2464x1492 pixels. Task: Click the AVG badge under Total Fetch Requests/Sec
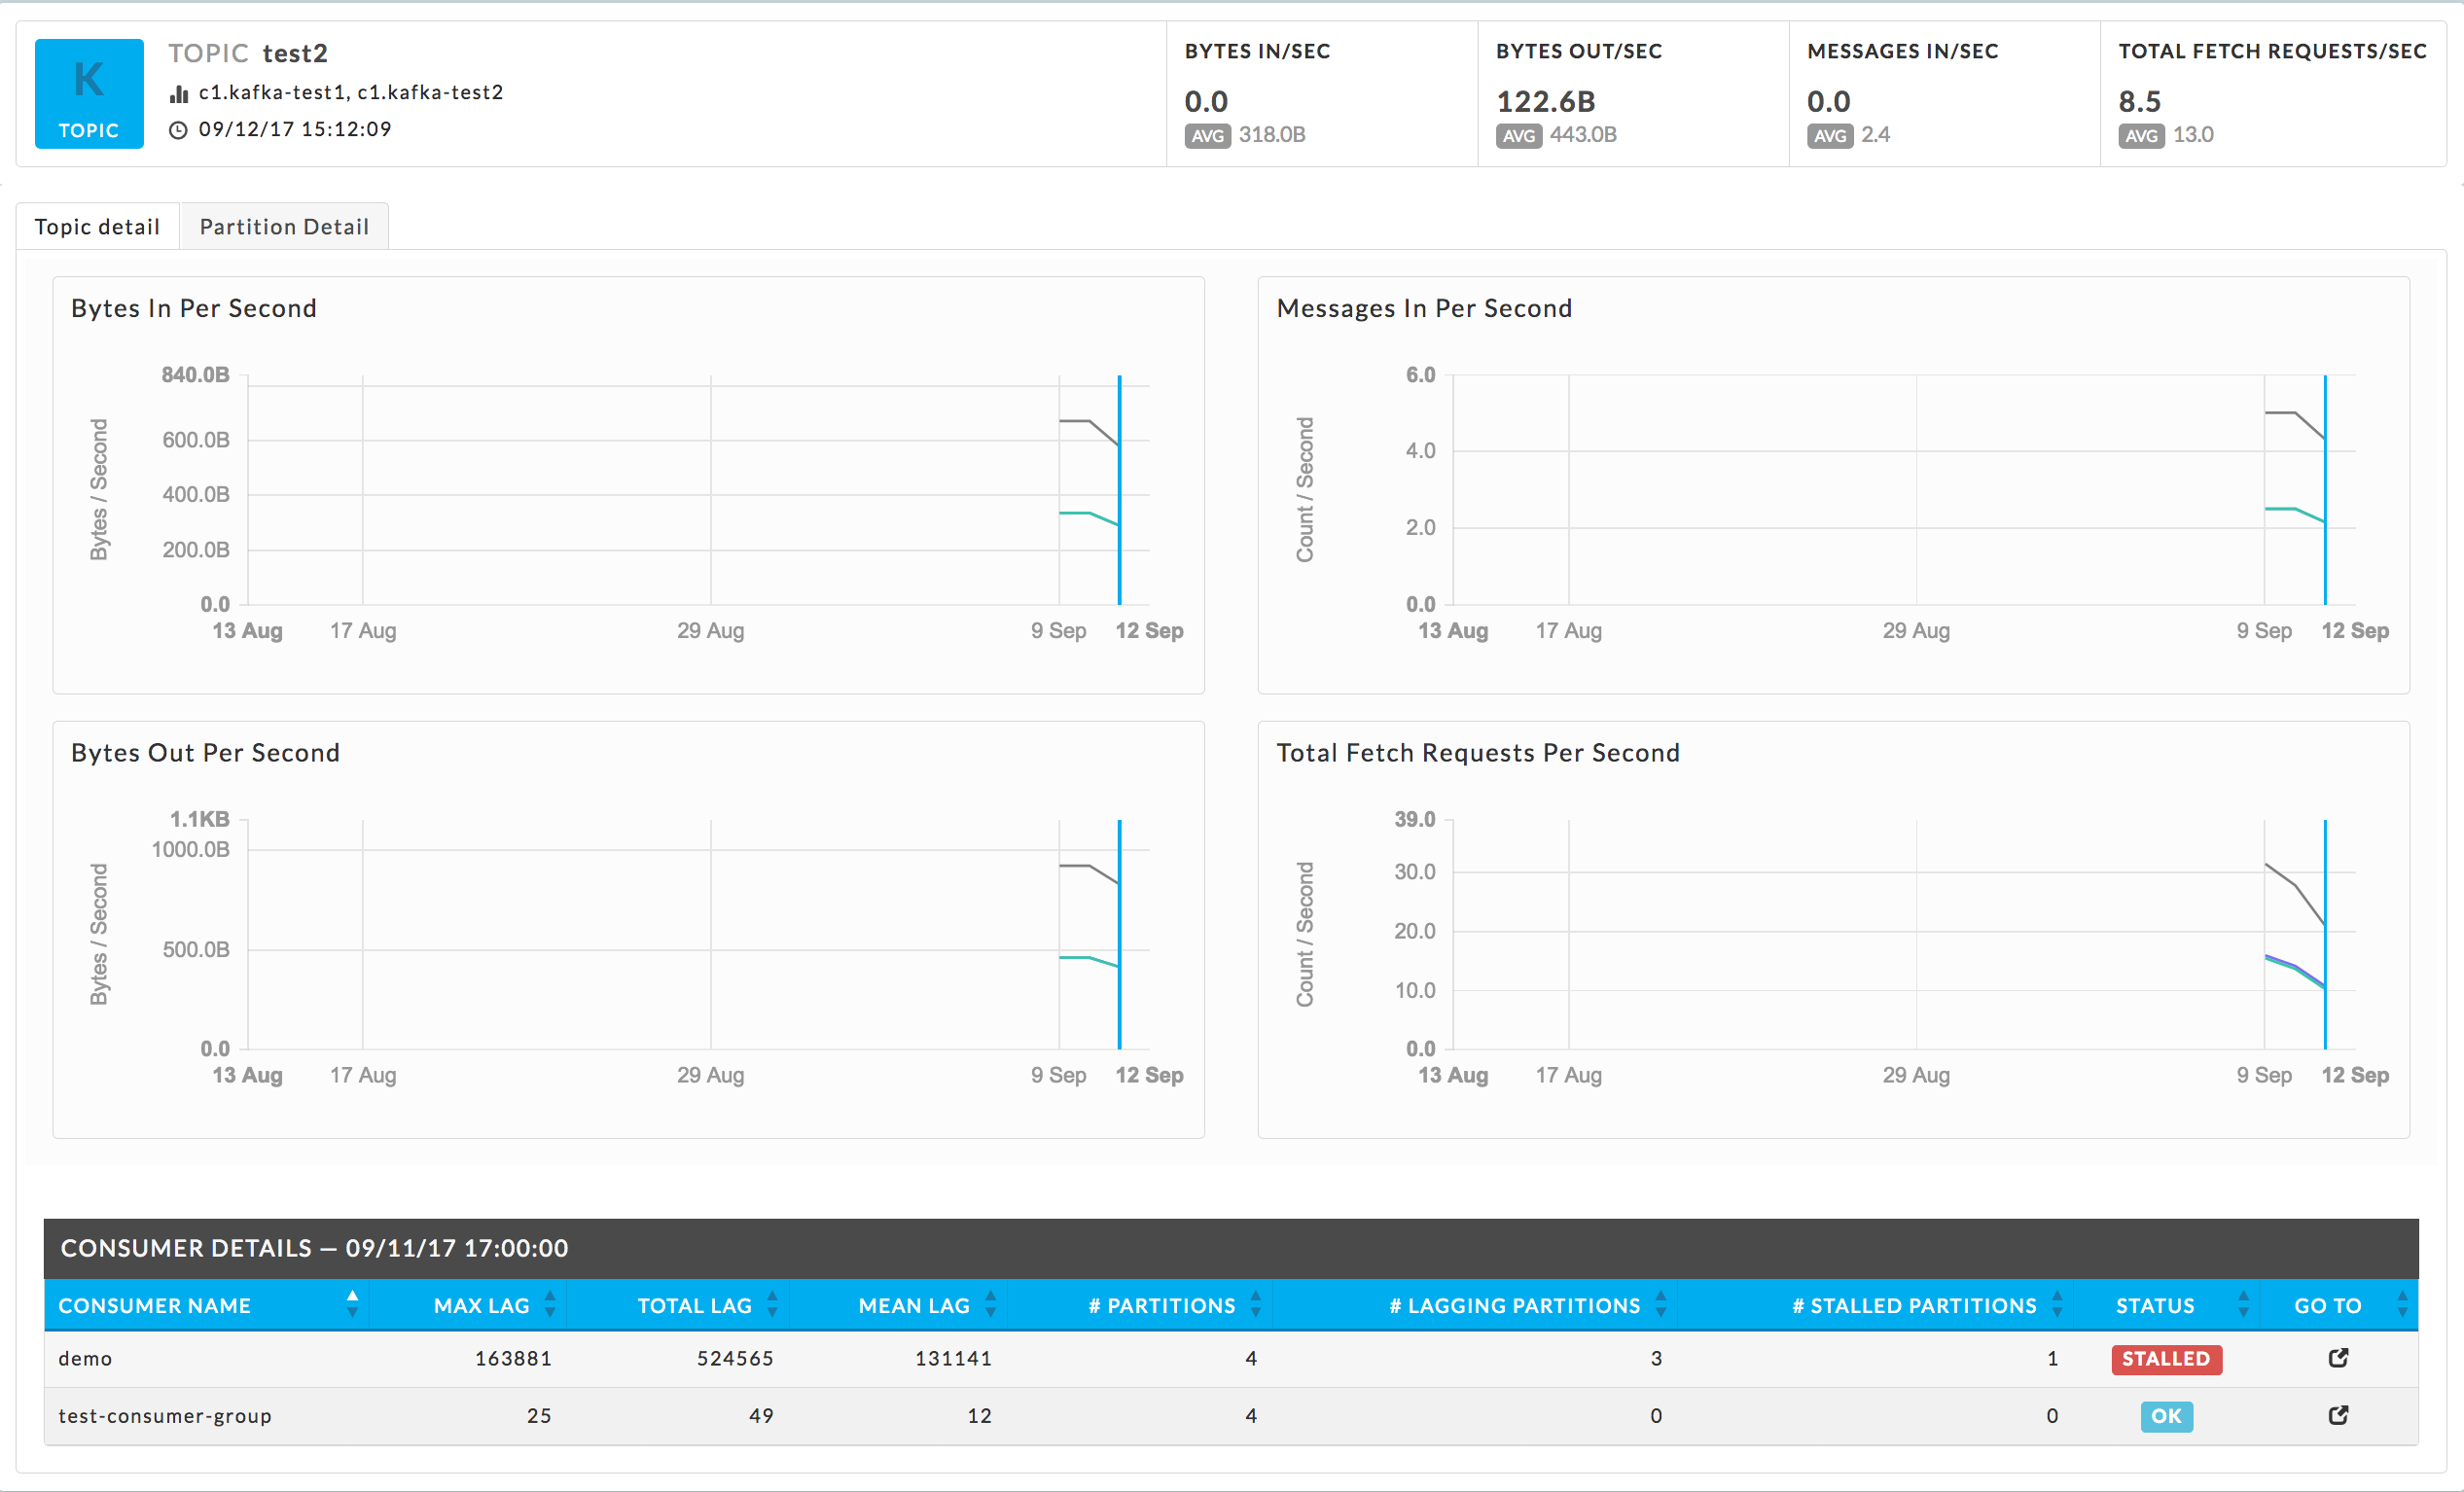coord(2140,136)
